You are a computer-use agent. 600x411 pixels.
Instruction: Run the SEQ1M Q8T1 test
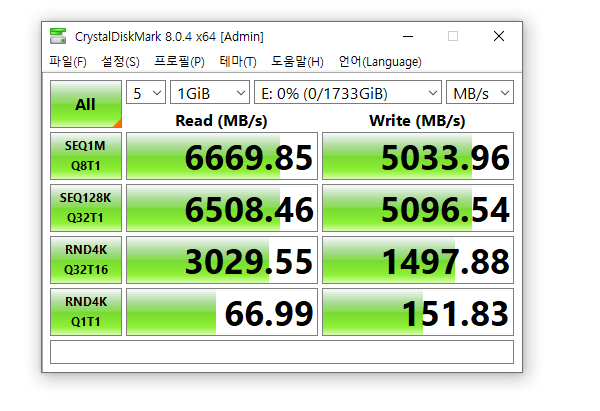pyautogui.click(x=86, y=156)
